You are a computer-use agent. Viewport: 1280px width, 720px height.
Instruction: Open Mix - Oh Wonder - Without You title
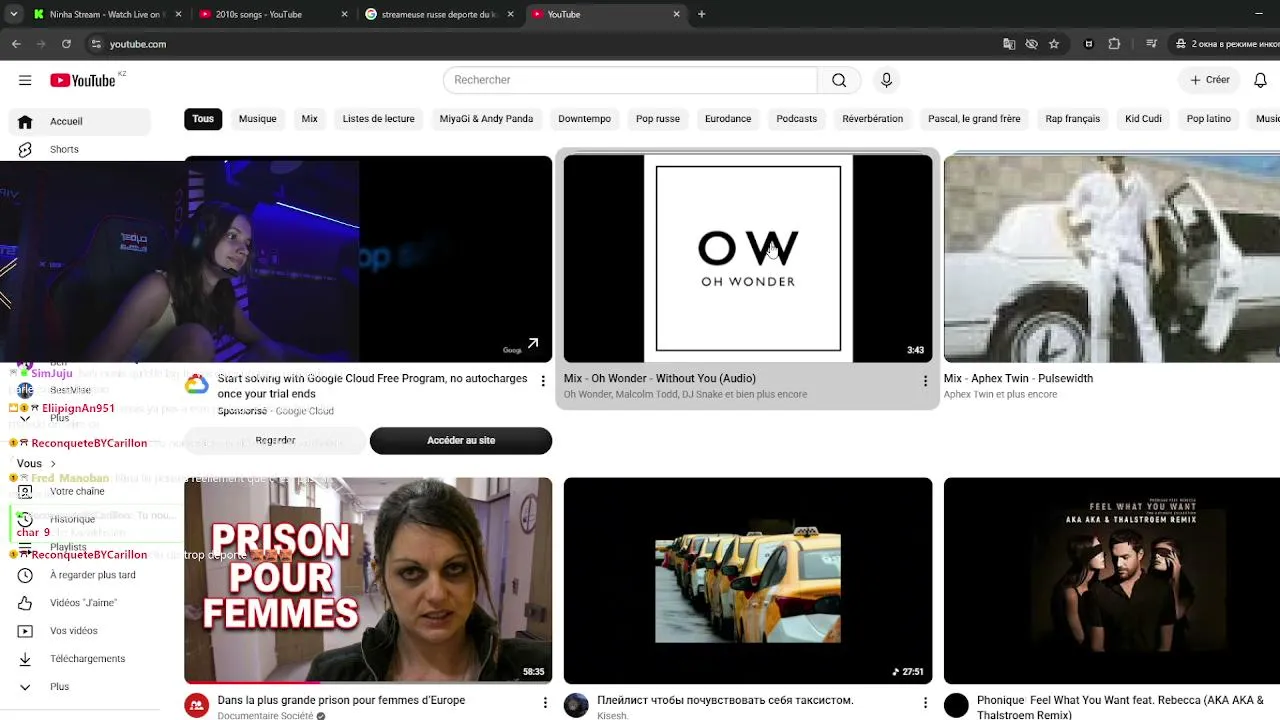pos(660,379)
